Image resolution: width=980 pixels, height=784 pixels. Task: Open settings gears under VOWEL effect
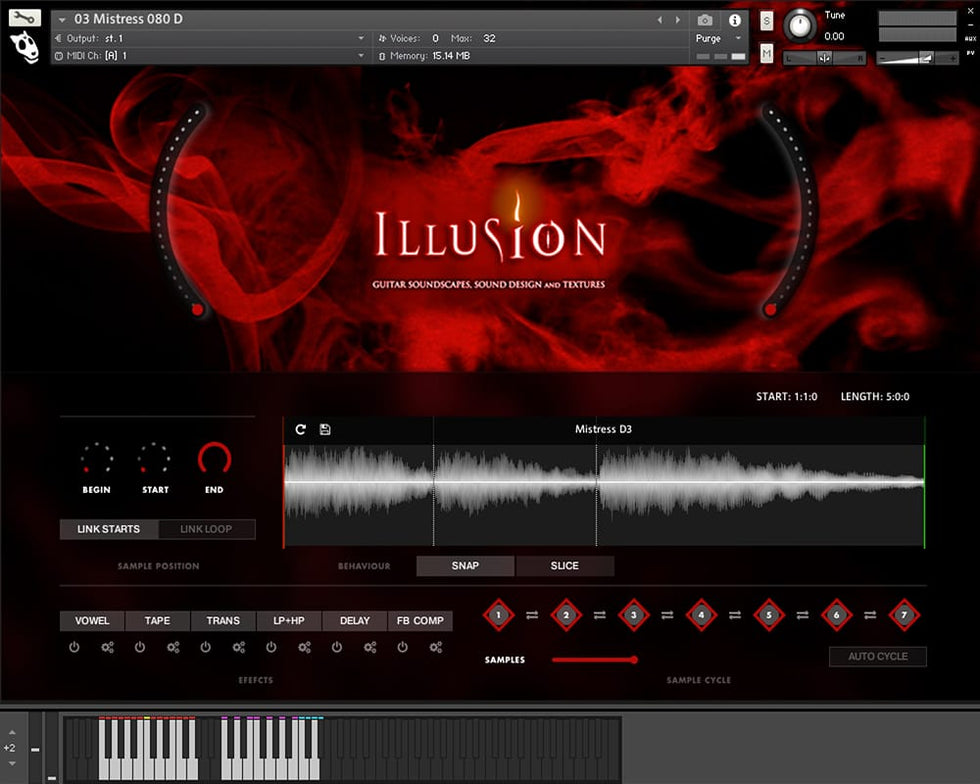107,647
